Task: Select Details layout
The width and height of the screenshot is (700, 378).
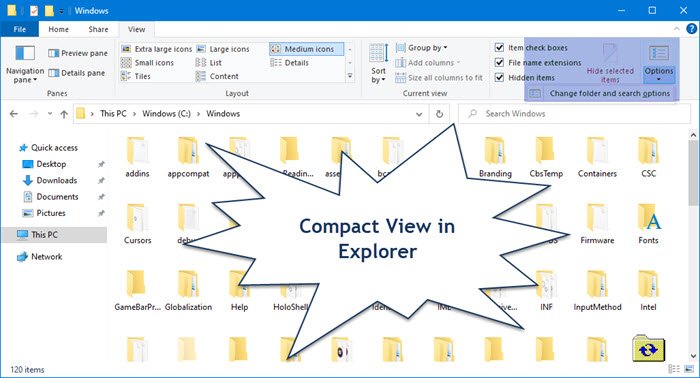Action: point(290,62)
